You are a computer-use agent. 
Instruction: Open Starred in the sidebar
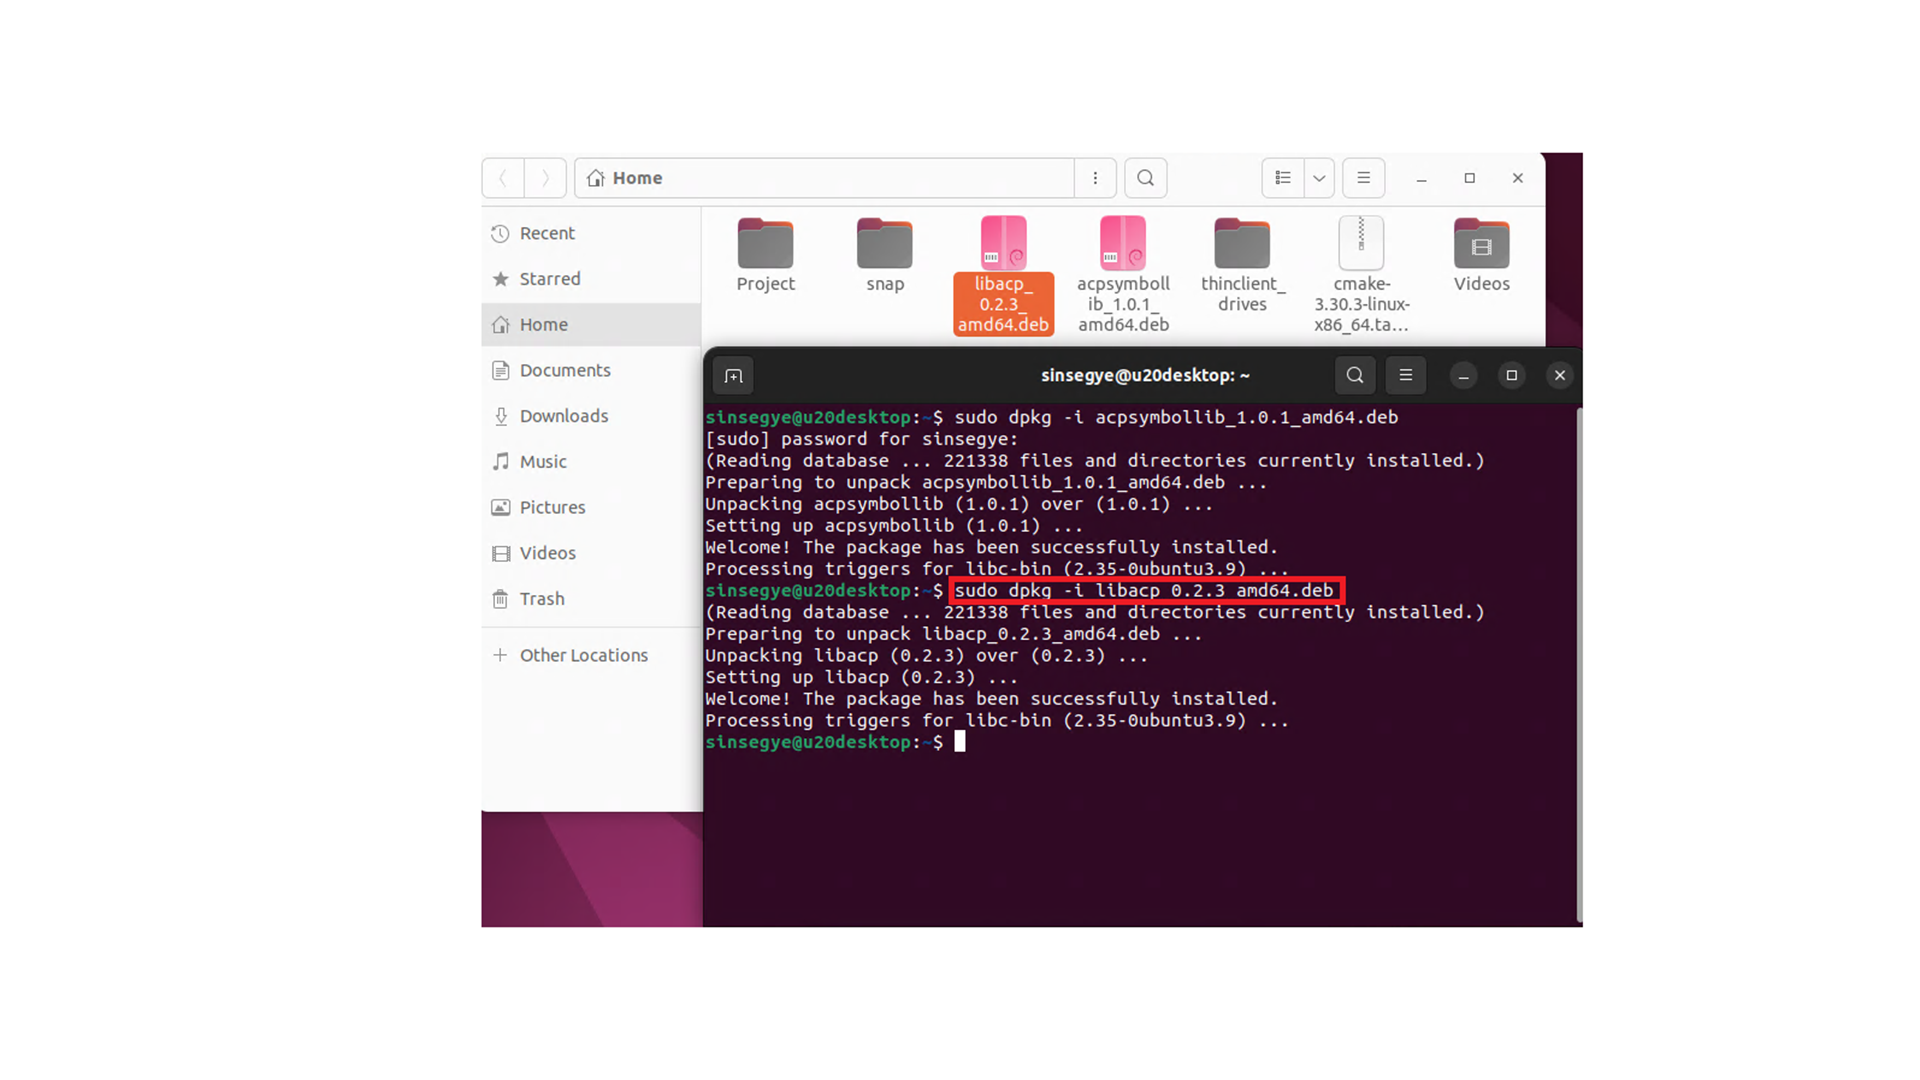point(549,279)
